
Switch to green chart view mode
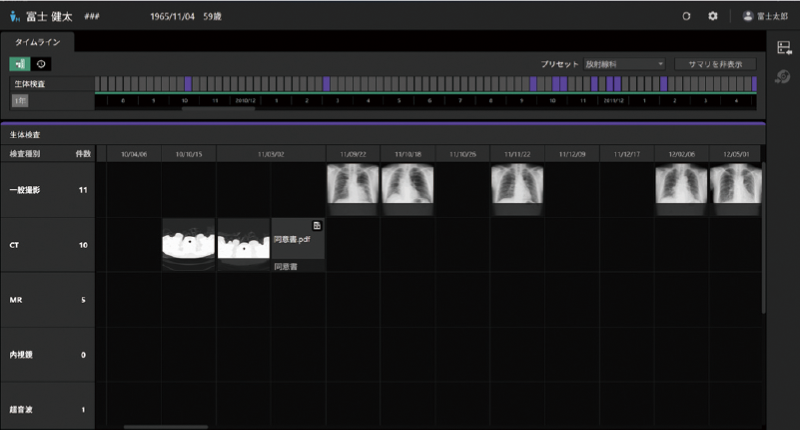pyautogui.click(x=20, y=64)
